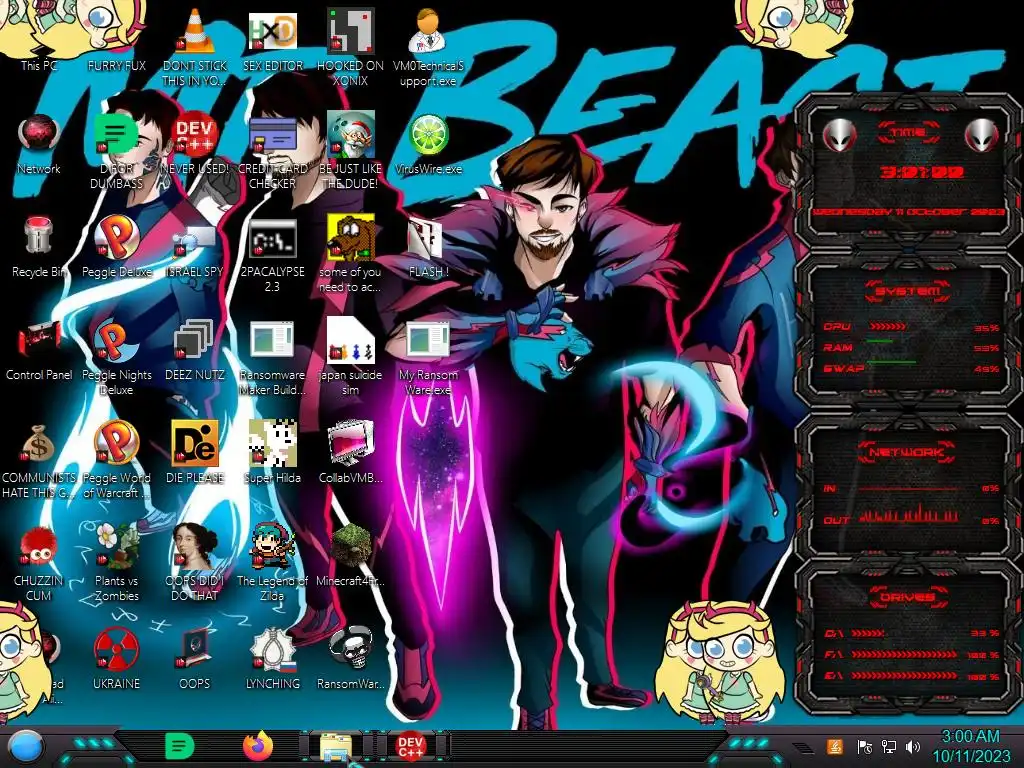Open the Ransomware Maker Builder shortcut

tap(272, 340)
